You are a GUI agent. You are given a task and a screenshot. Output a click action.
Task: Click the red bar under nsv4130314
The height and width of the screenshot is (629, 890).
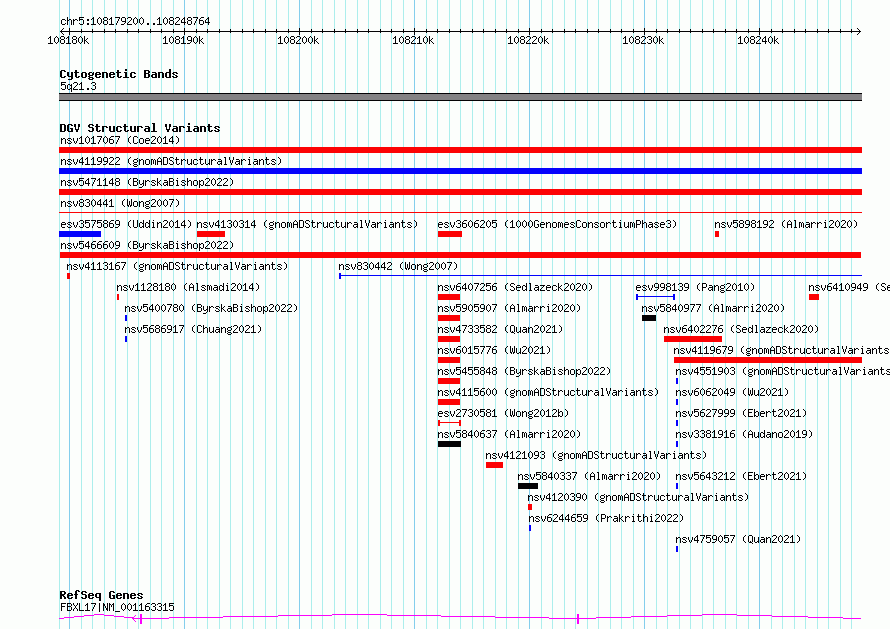coord(211,234)
